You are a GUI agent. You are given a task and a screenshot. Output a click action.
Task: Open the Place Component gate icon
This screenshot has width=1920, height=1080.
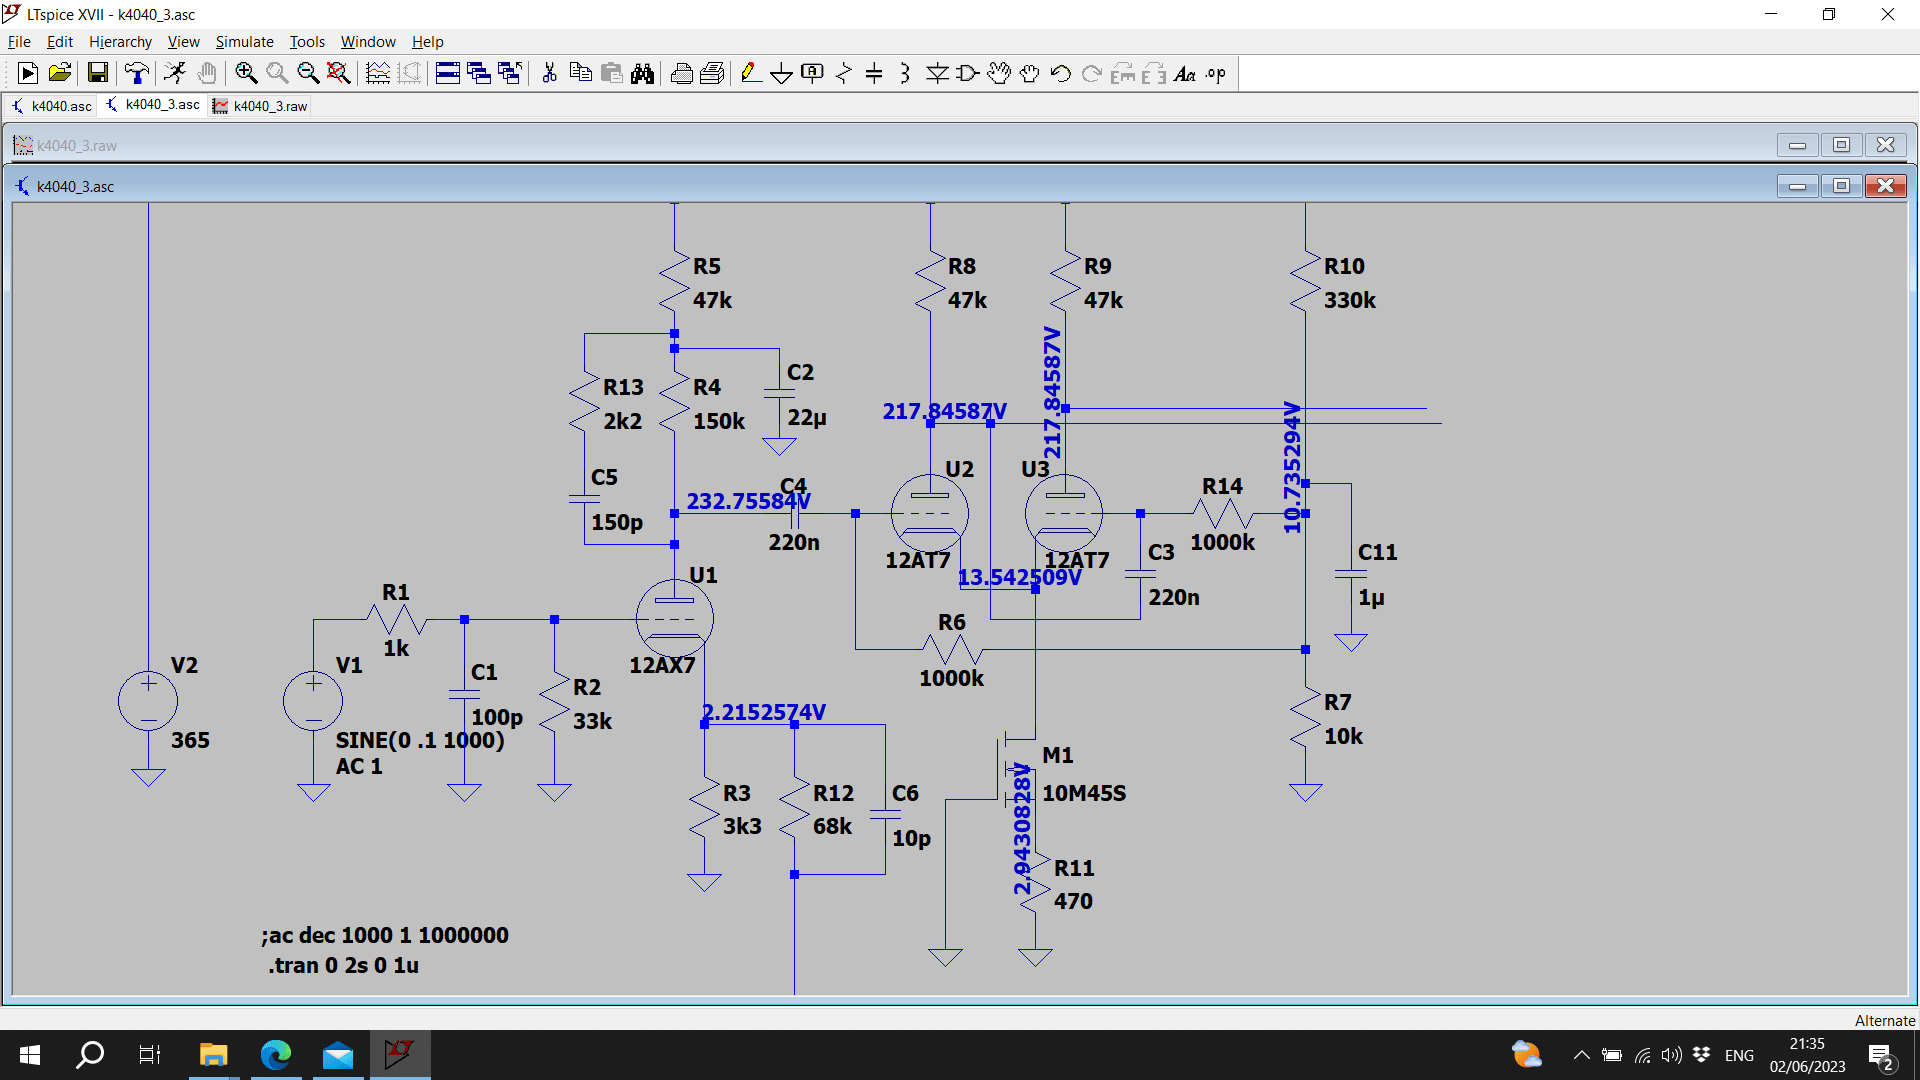pos(968,73)
